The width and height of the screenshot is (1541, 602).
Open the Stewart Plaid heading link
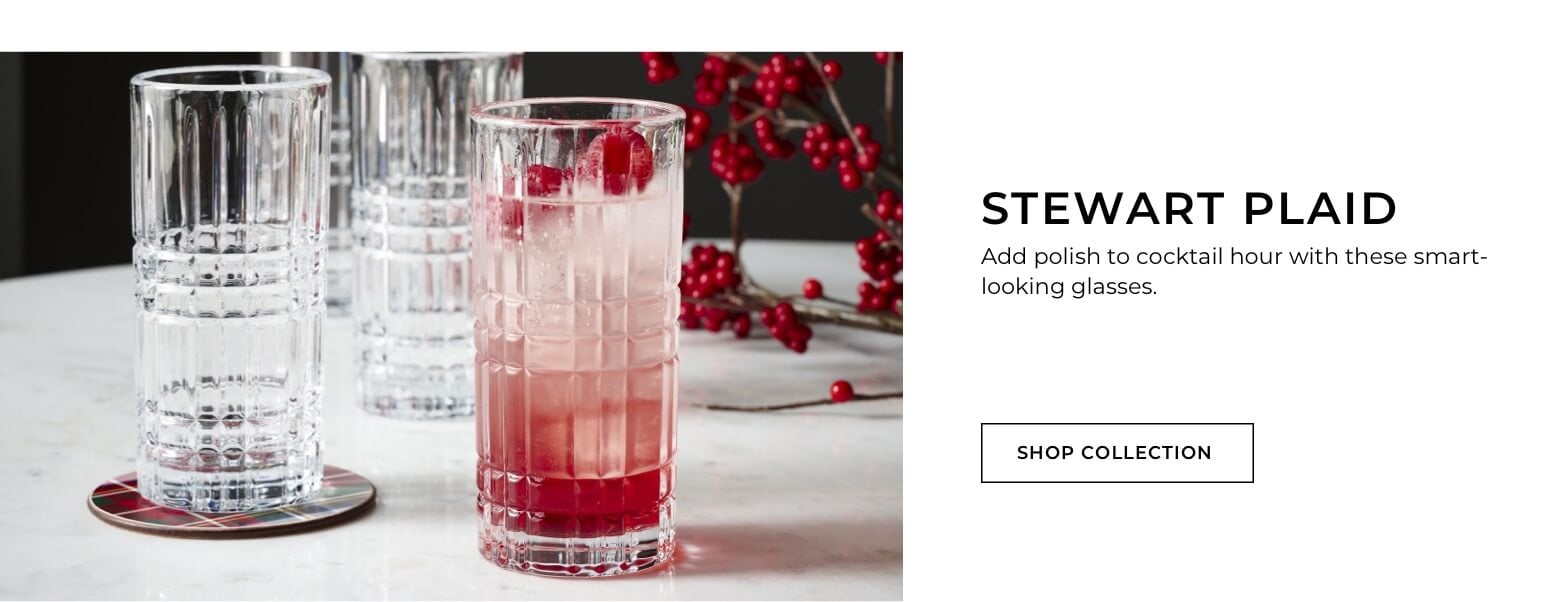pos(1189,209)
